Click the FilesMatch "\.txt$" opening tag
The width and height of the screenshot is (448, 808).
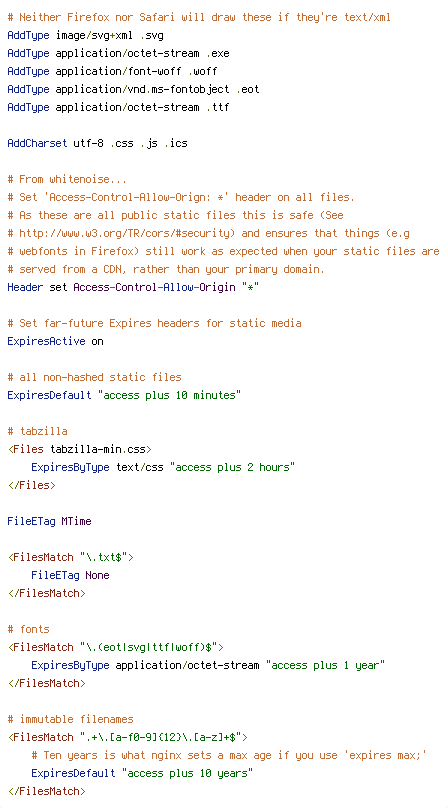point(71,557)
